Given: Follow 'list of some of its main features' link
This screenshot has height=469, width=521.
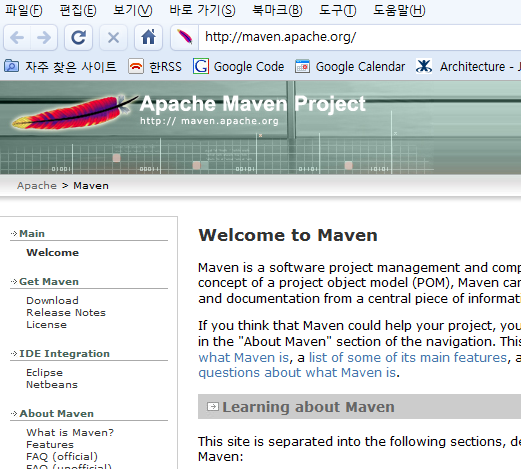Looking at the screenshot, I should click(x=408, y=357).
